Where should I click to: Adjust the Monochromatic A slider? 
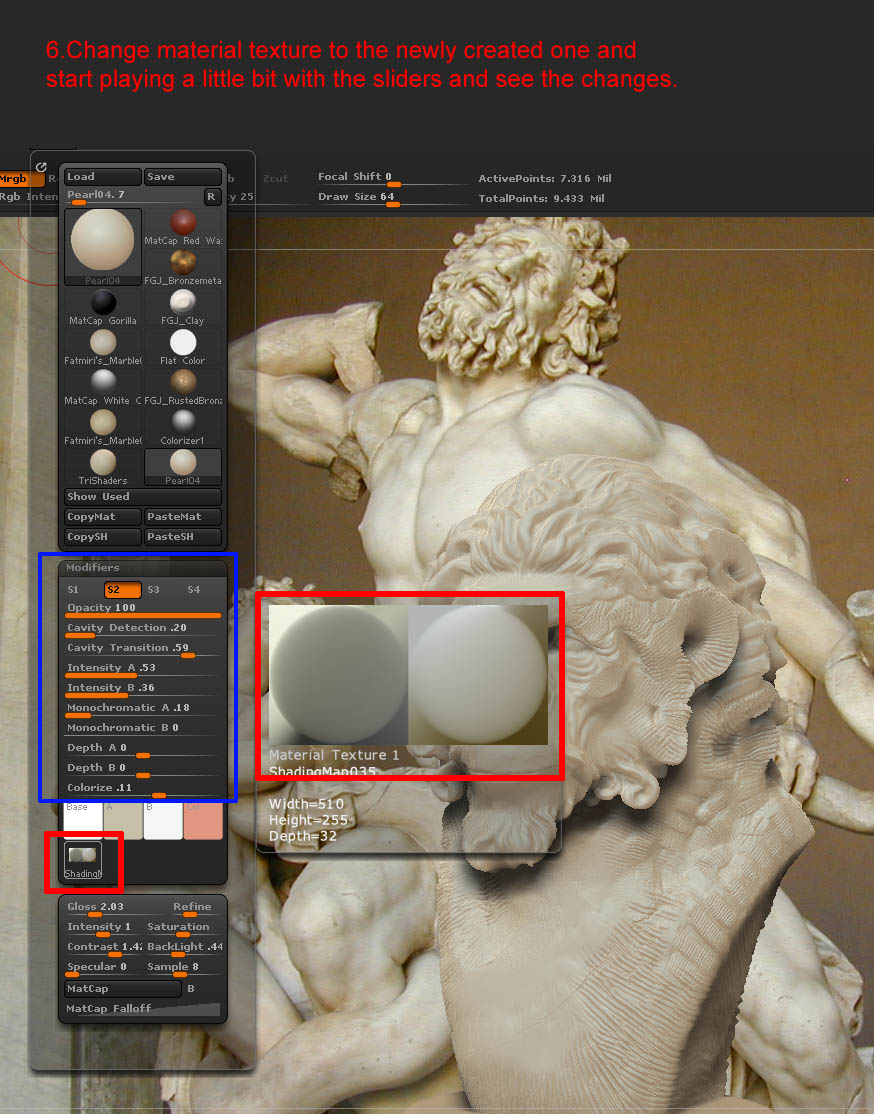click(x=143, y=709)
